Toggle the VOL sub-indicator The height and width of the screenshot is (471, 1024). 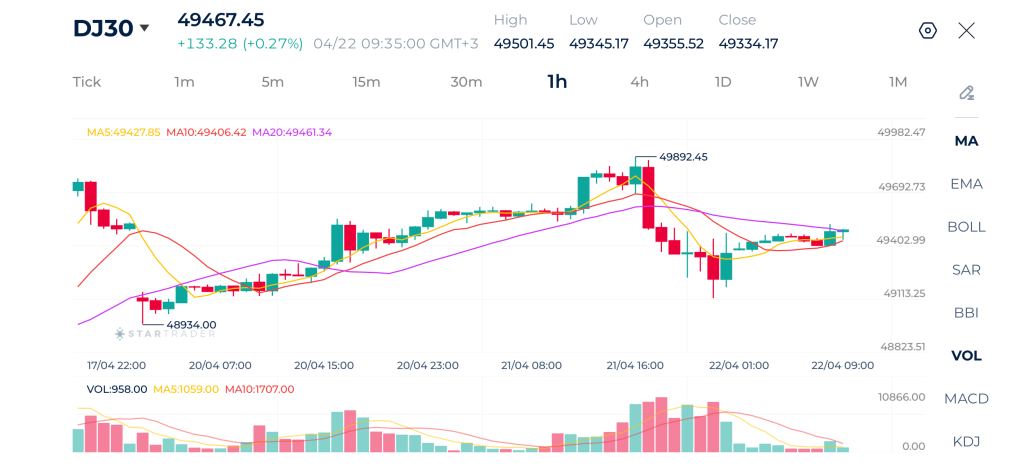tap(966, 355)
